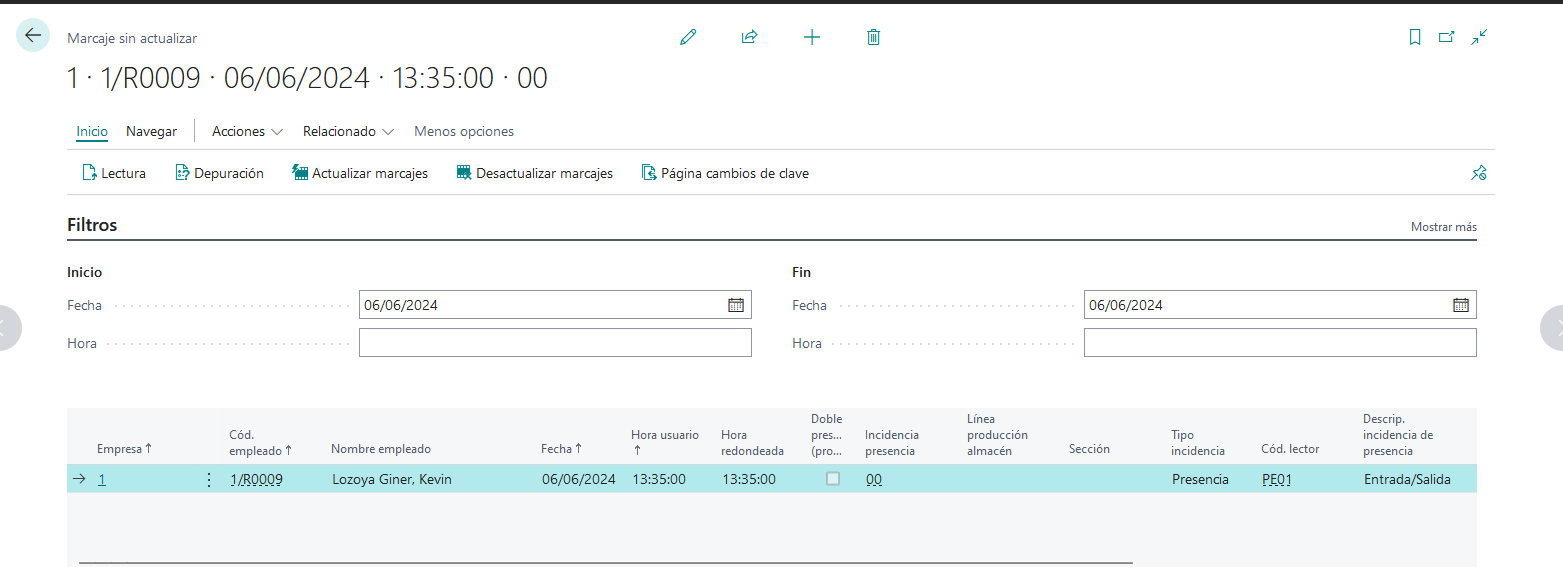Click the back arrow button

[33, 36]
